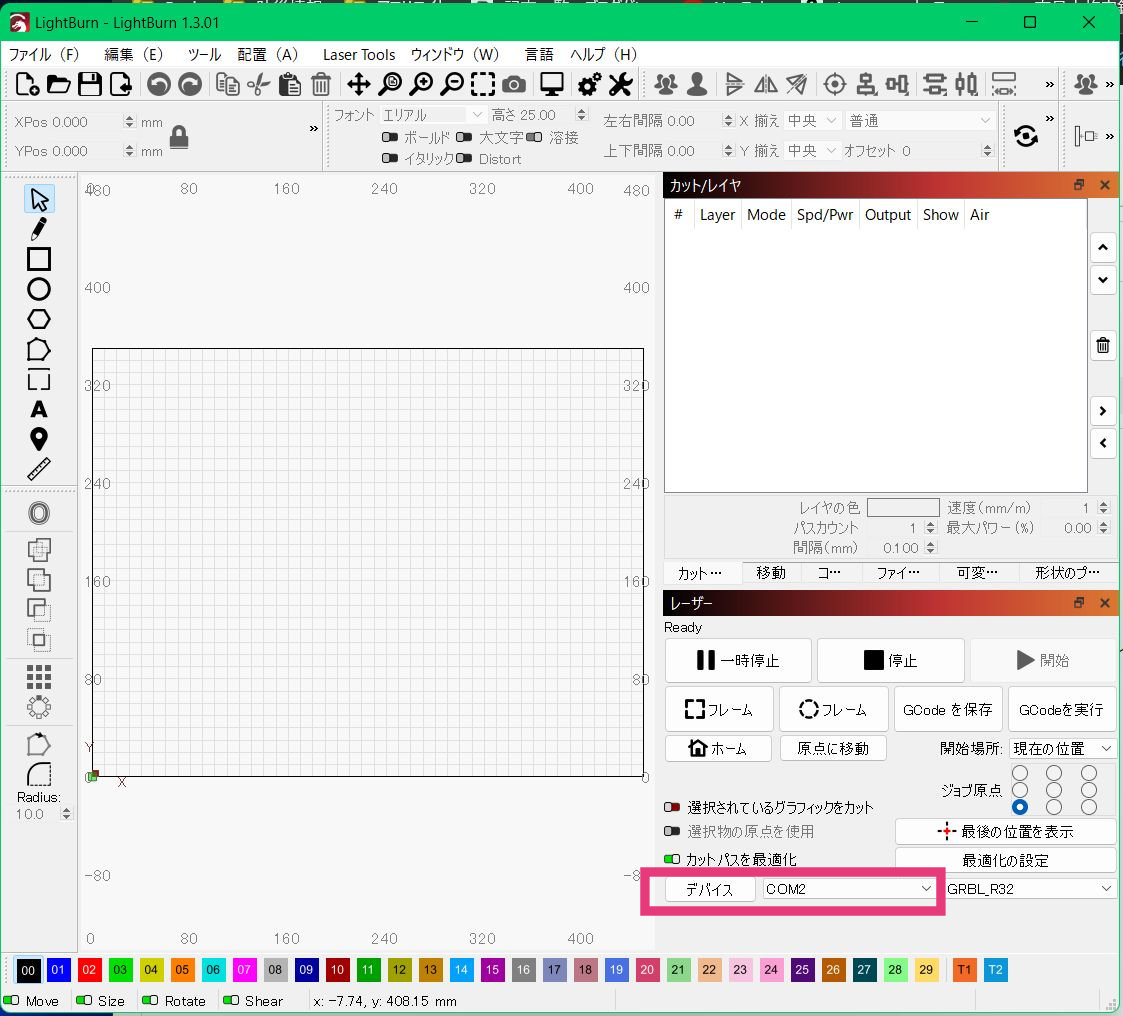The width and height of the screenshot is (1123, 1016).
Task: Select the Polygon hexagon tool
Action: point(39,319)
